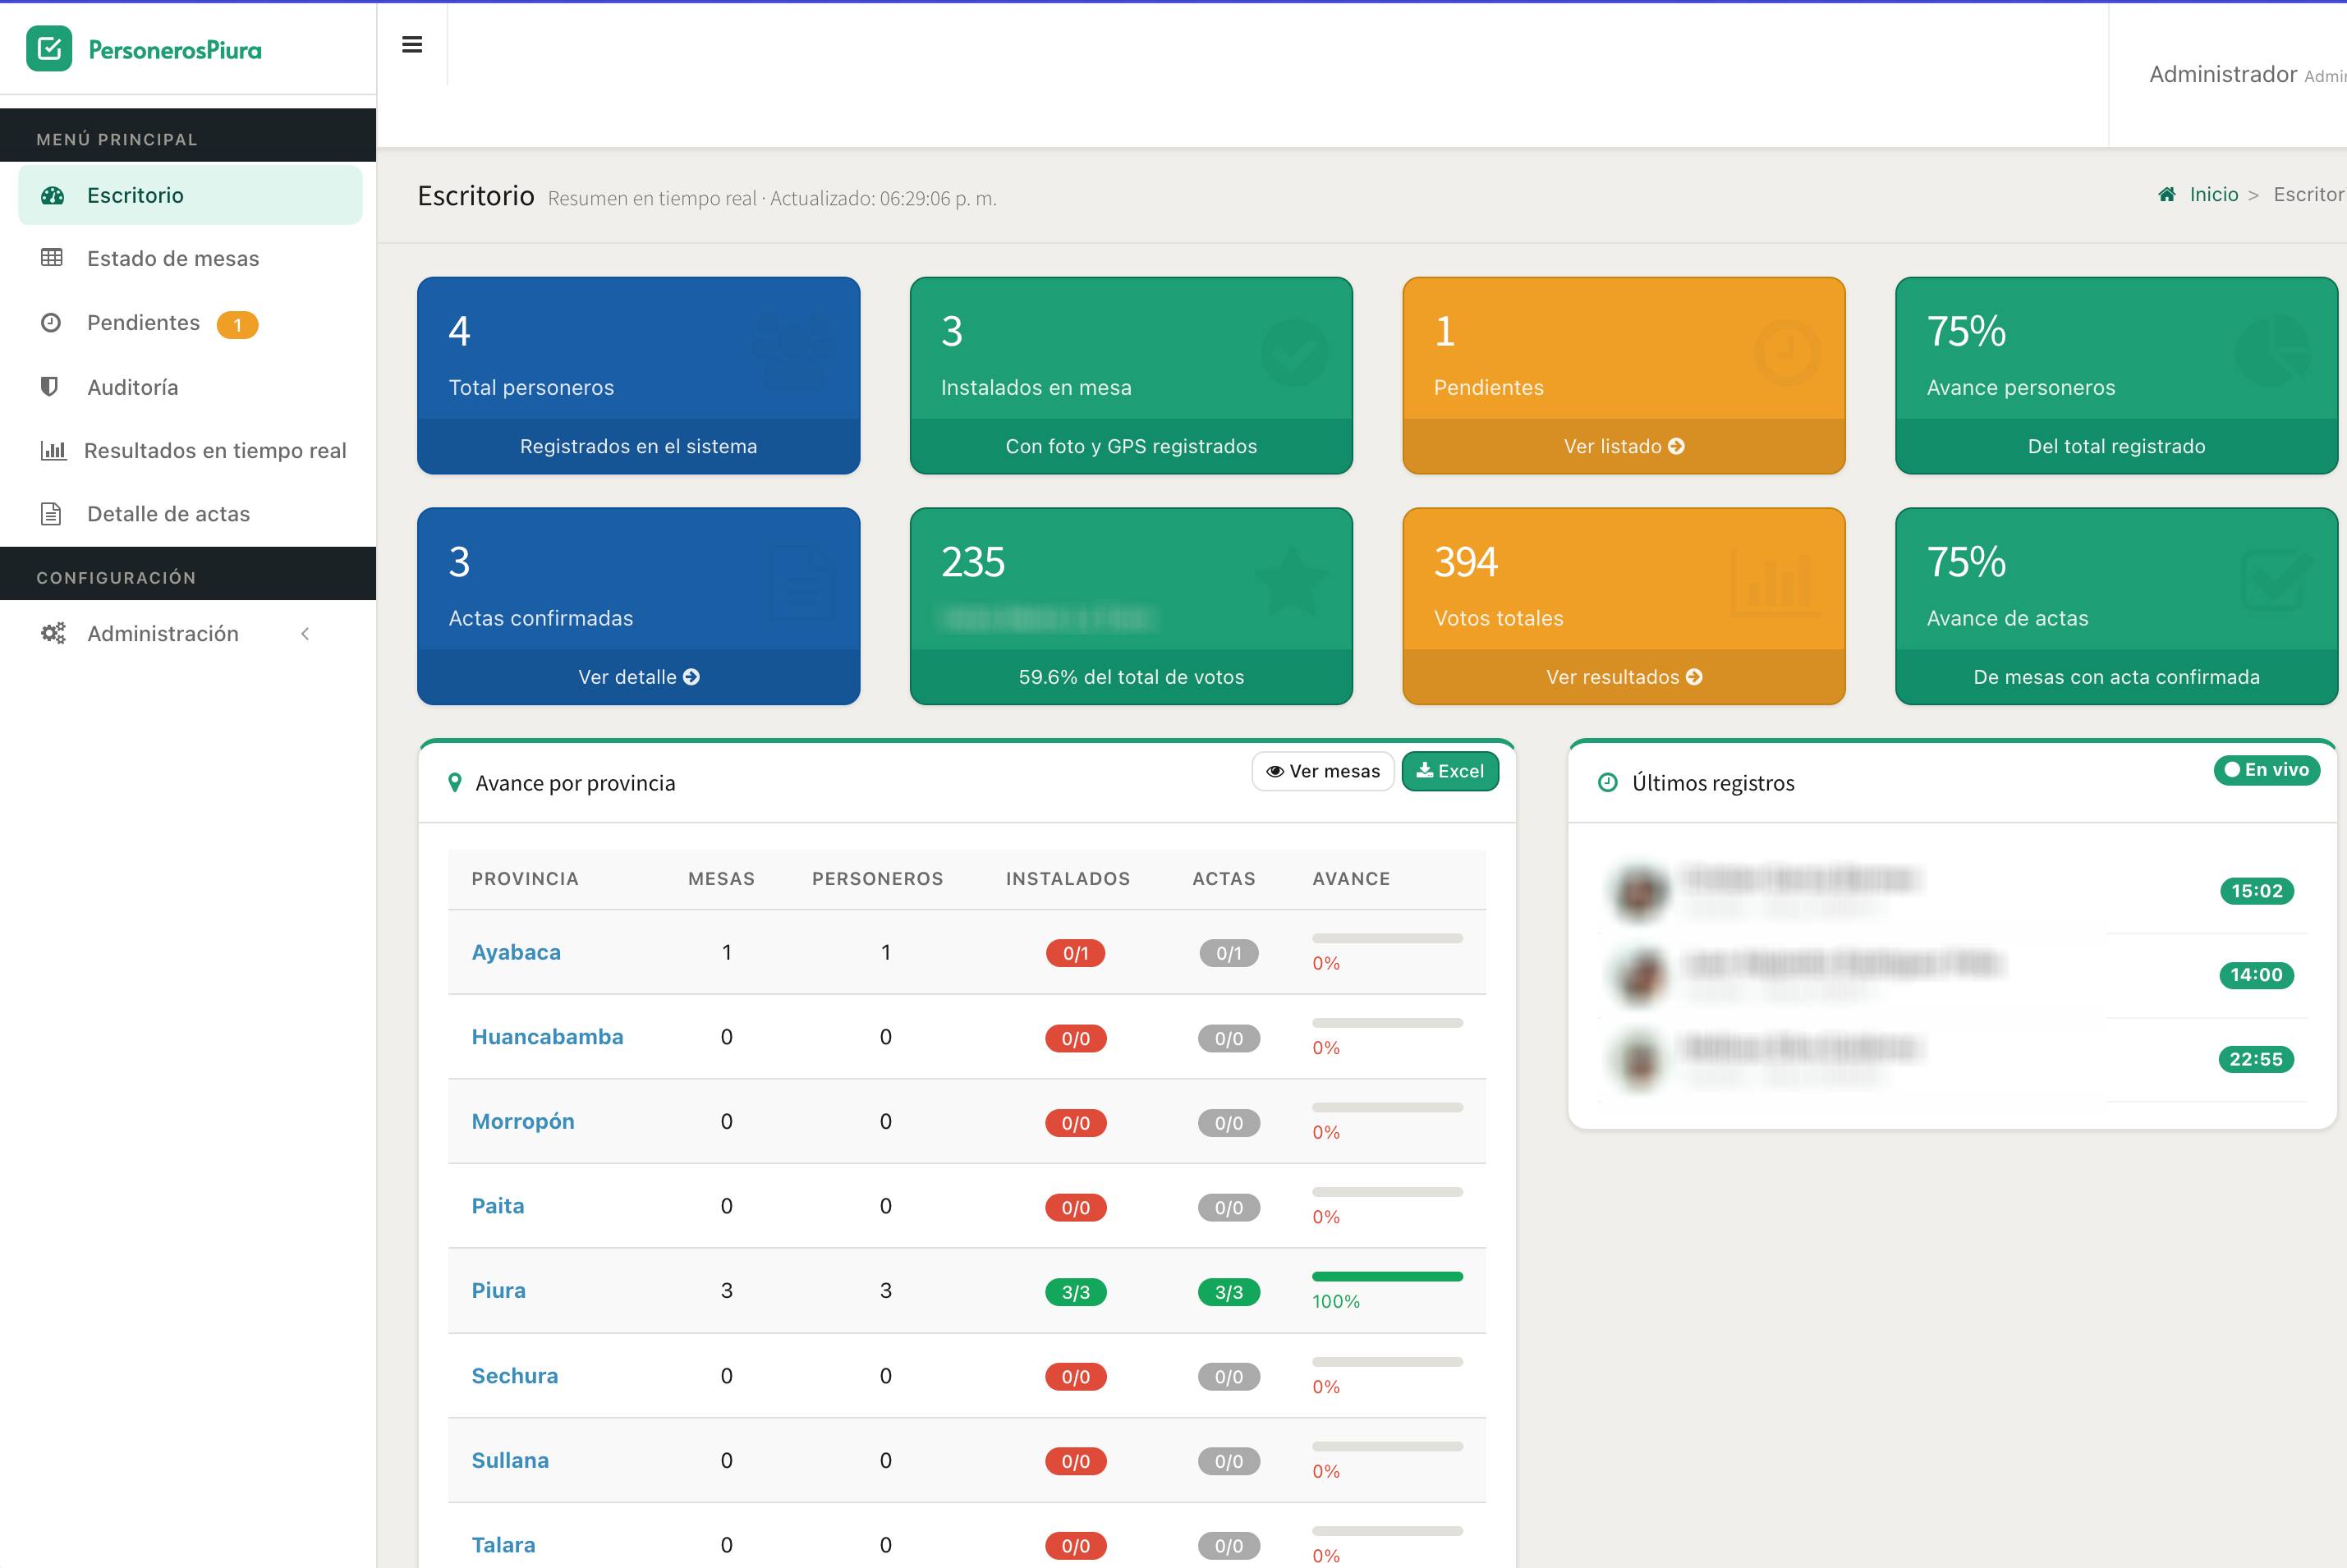The image size is (2347, 1568).
Task: Open the Sechura province link
Action: click(x=515, y=1376)
